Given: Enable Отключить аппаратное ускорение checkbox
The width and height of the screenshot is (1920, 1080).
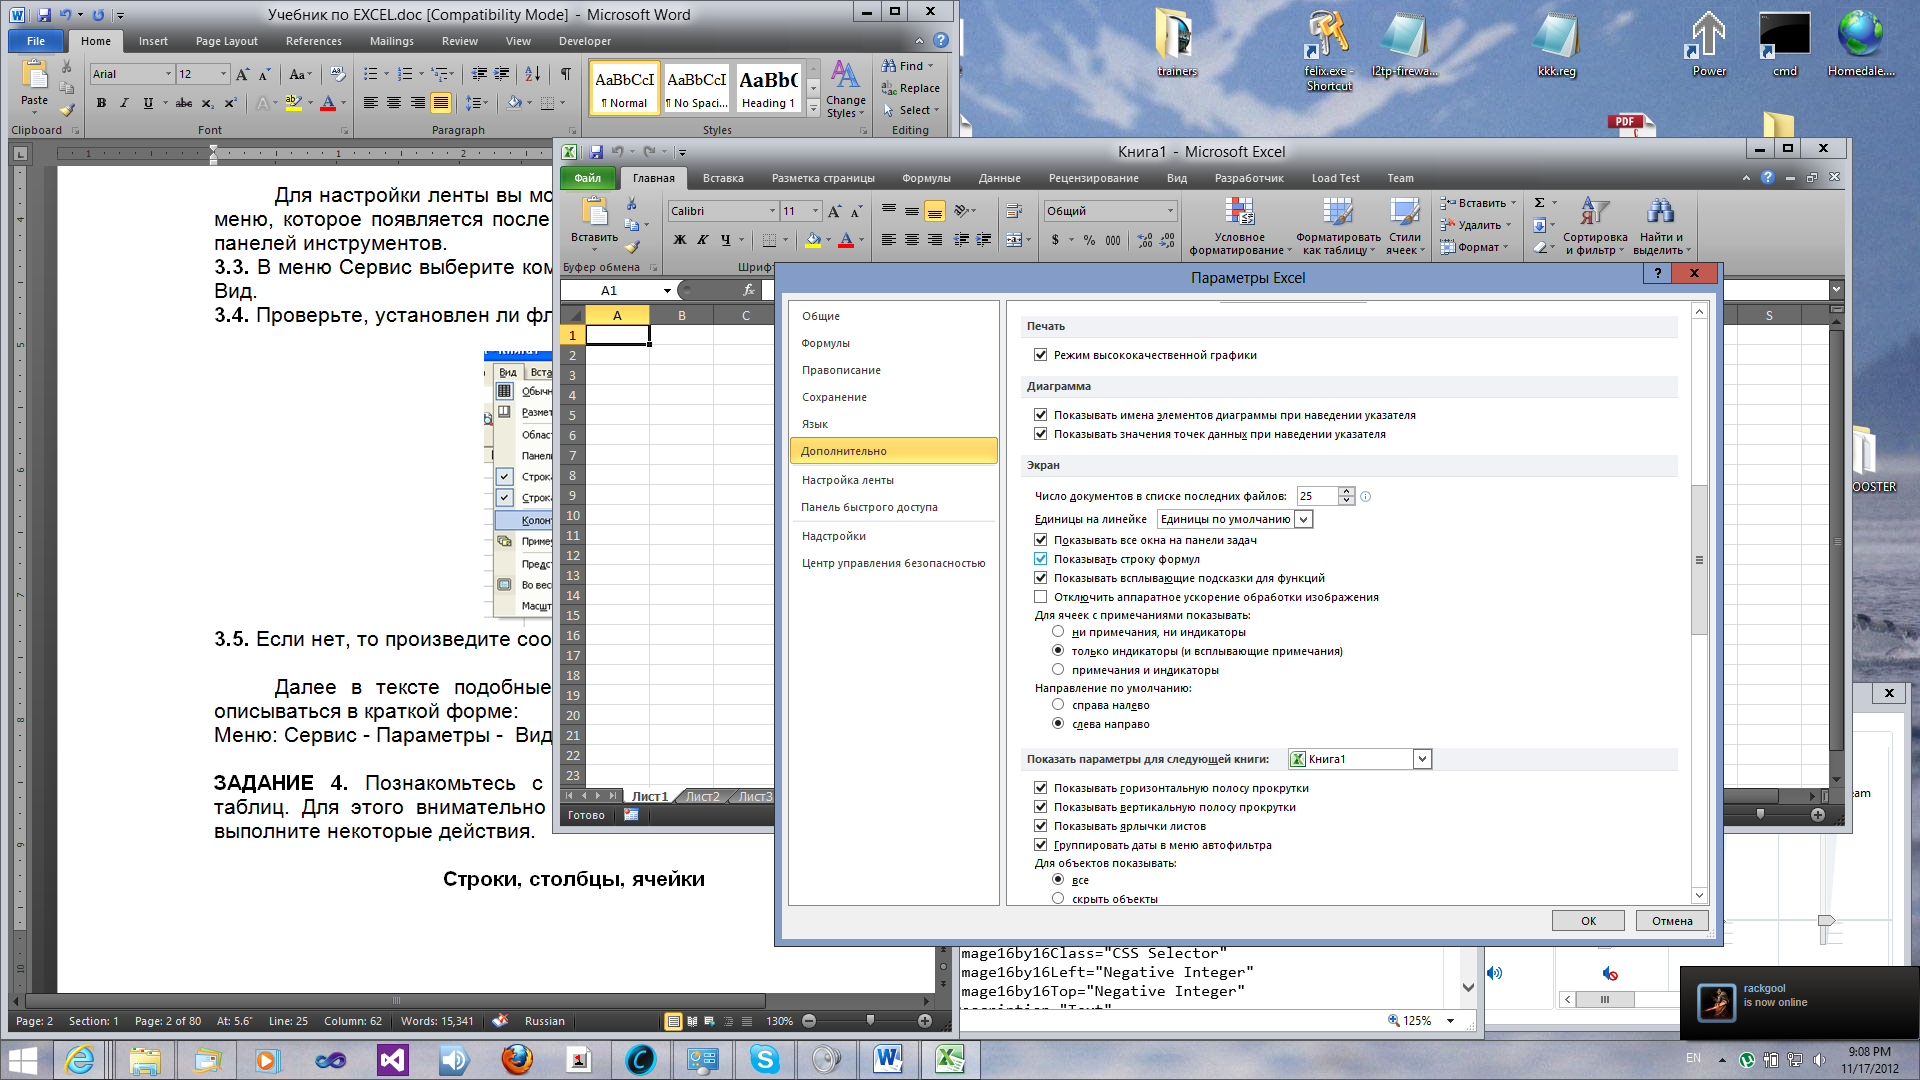Looking at the screenshot, I should pyautogui.click(x=1040, y=597).
